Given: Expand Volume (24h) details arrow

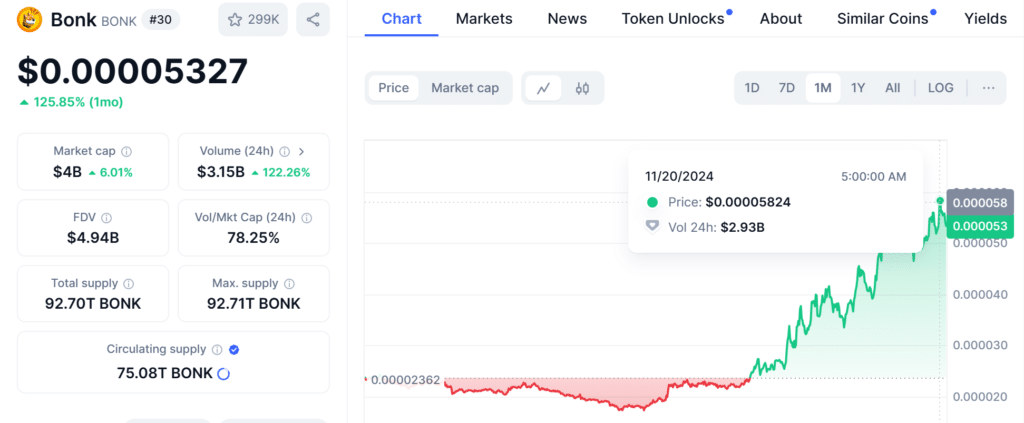Looking at the screenshot, I should (x=302, y=152).
